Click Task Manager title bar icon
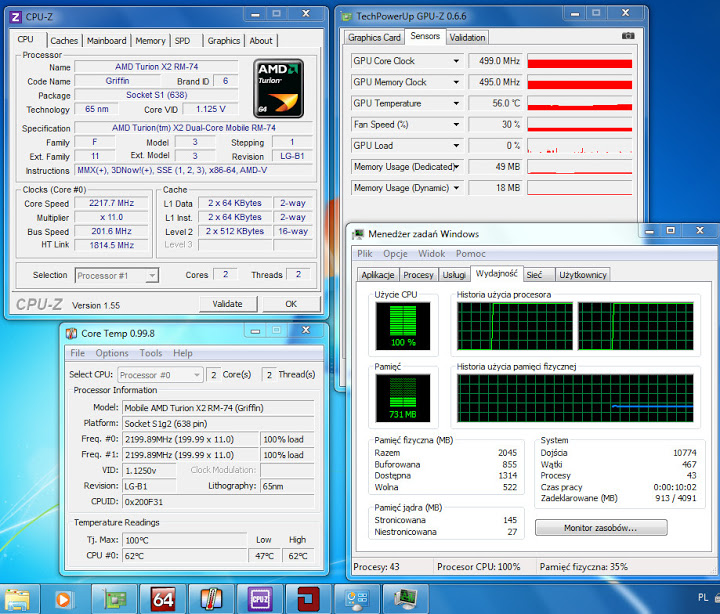720x614 pixels. [358, 234]
